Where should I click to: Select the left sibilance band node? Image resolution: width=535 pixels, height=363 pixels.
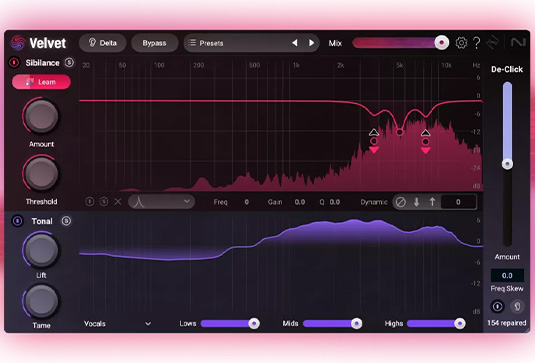point(374,141)
